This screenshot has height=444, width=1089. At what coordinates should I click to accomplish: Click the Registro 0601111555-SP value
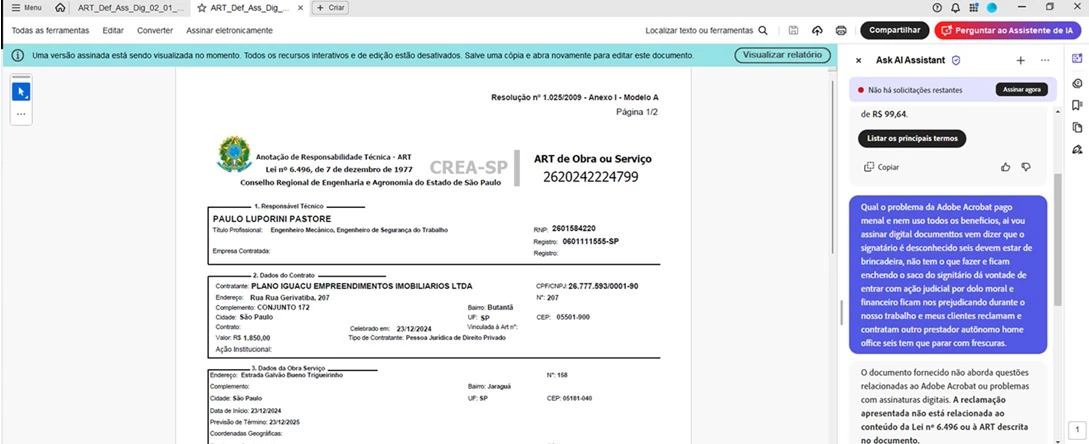tap(590, 241)
